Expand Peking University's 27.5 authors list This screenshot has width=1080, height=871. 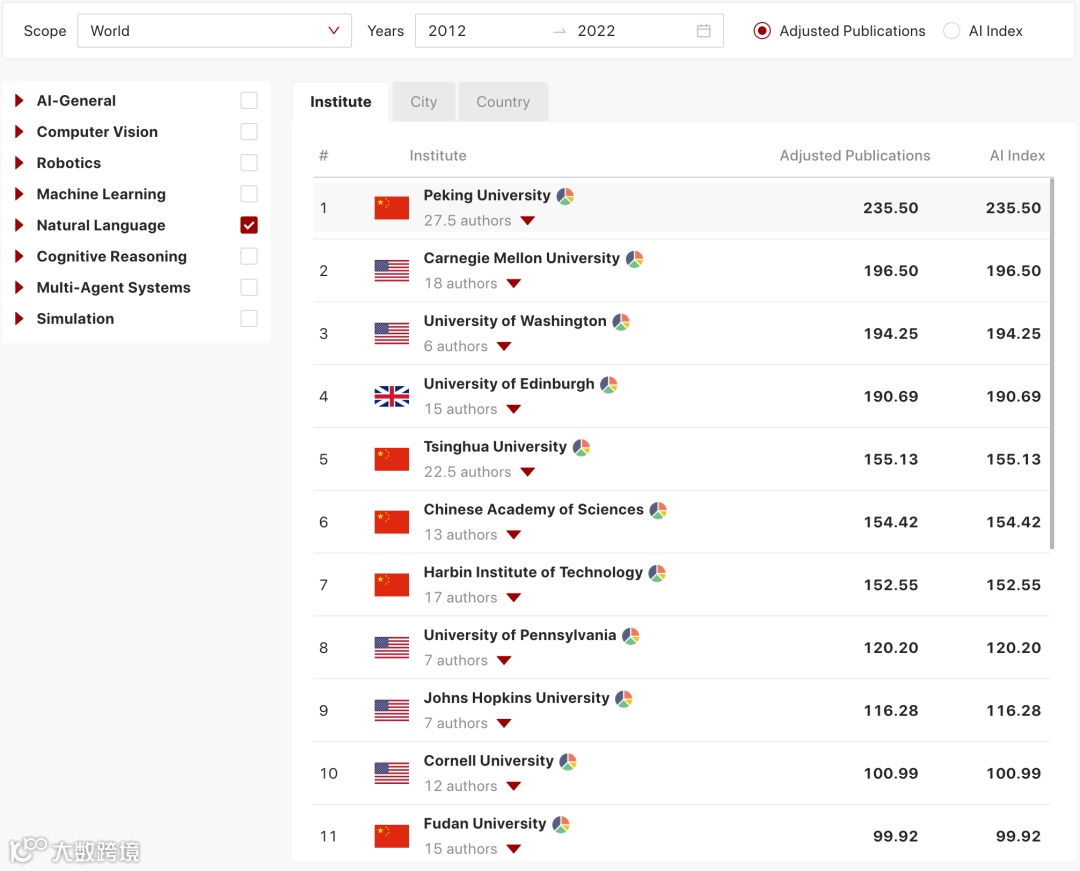[528, 221]
